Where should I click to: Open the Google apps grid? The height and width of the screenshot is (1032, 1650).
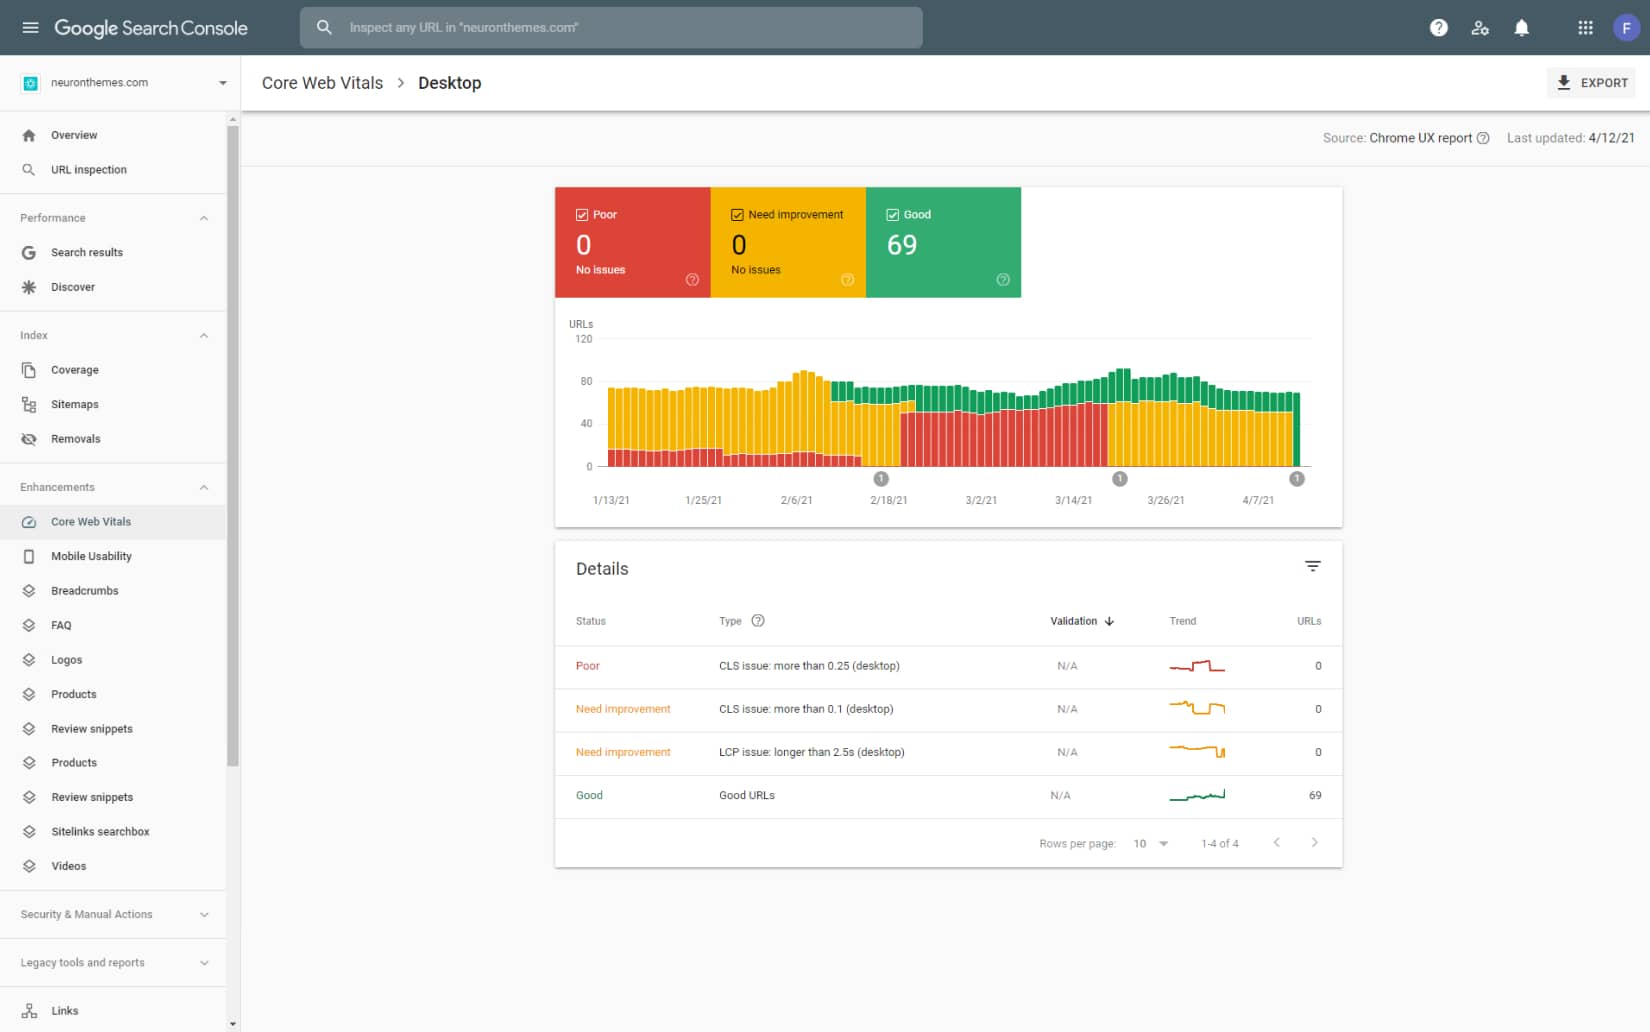(1585, 27)
